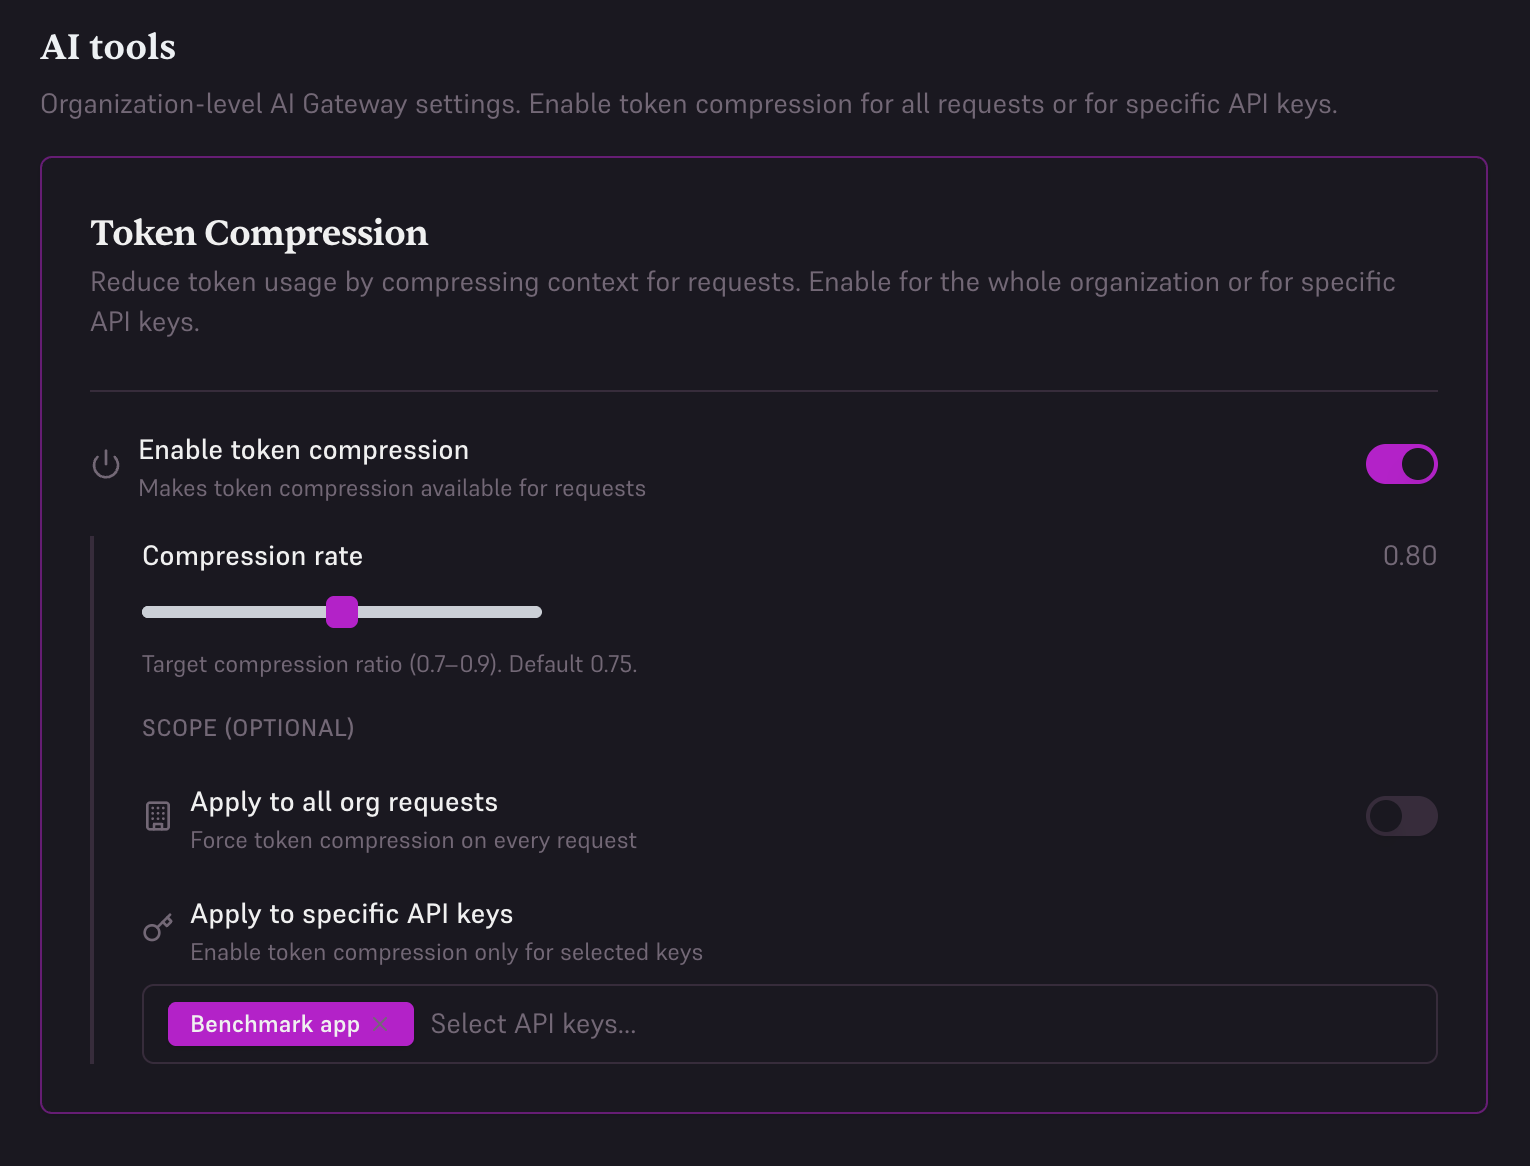Click the purple slider handle icon
This screenshot has width=1530, height=1166.
(344, 611)
